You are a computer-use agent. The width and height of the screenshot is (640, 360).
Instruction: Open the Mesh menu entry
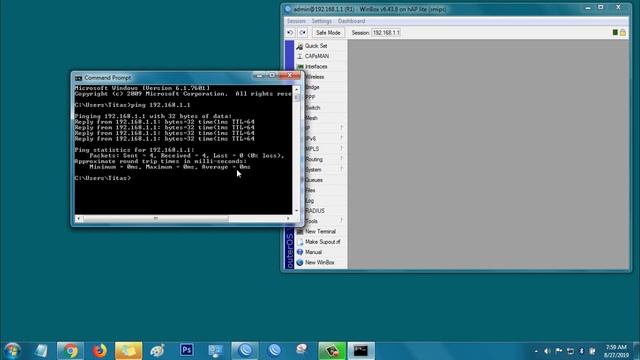coord(311,118)
